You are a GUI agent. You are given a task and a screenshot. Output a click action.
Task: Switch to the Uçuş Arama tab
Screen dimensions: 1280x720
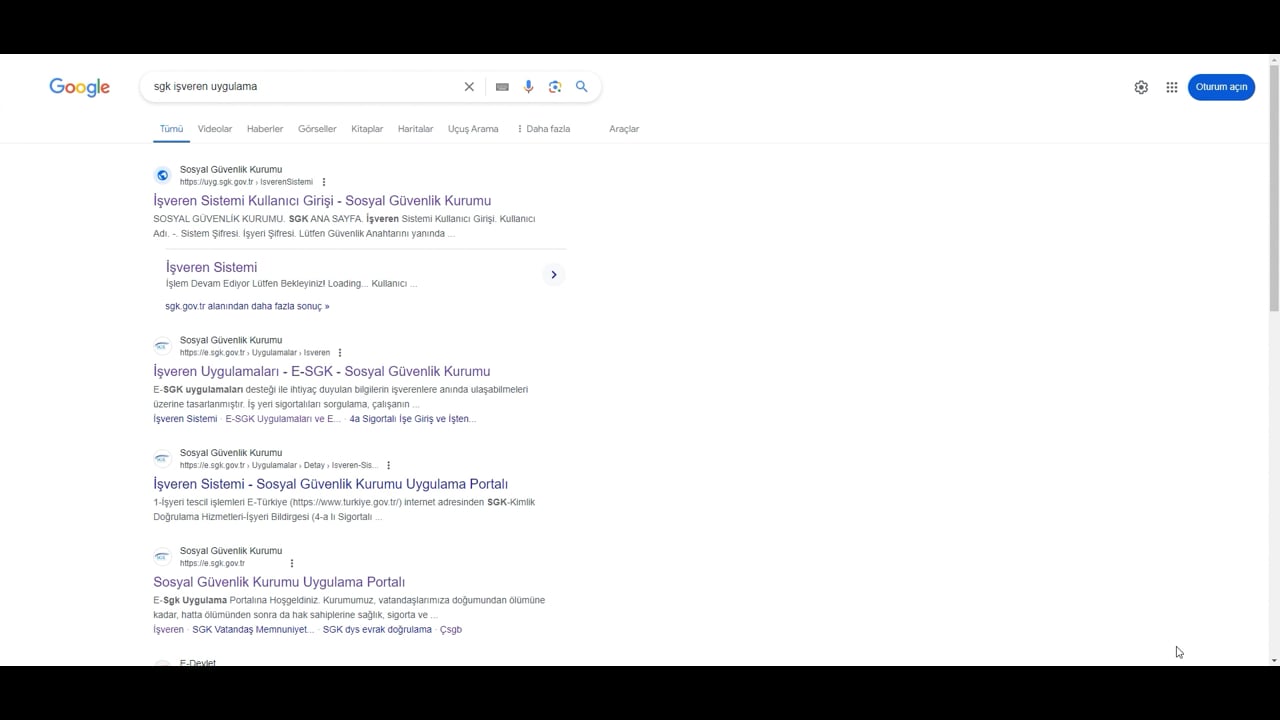[x=473, y=129]
